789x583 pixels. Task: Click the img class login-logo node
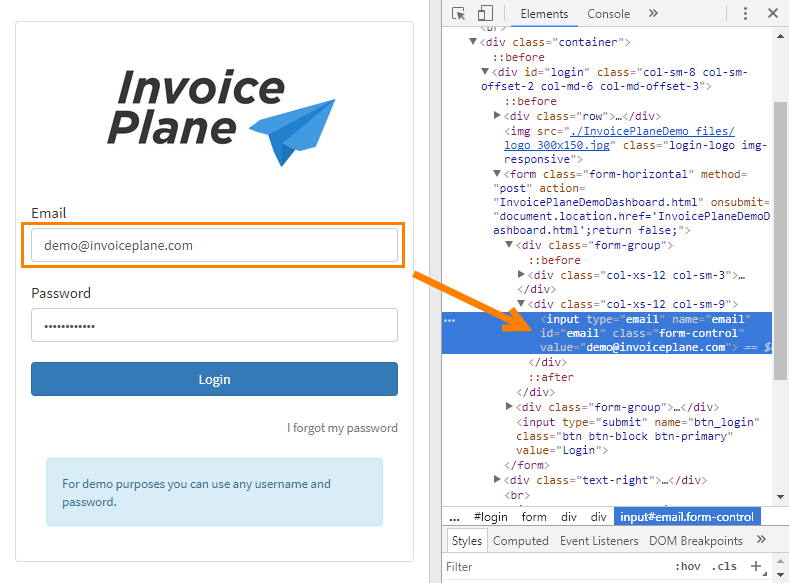[636, 145]
